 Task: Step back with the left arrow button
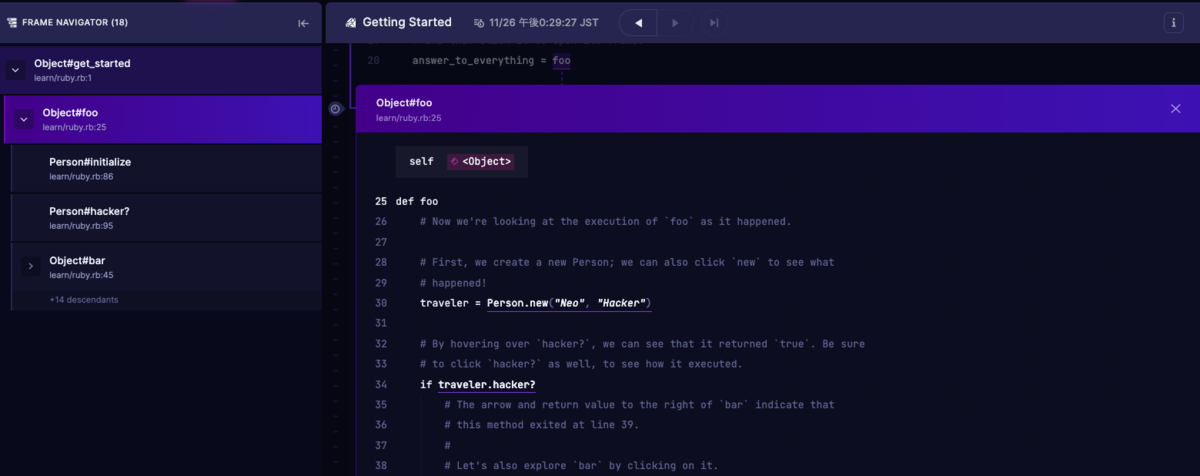tap(638, 22)
